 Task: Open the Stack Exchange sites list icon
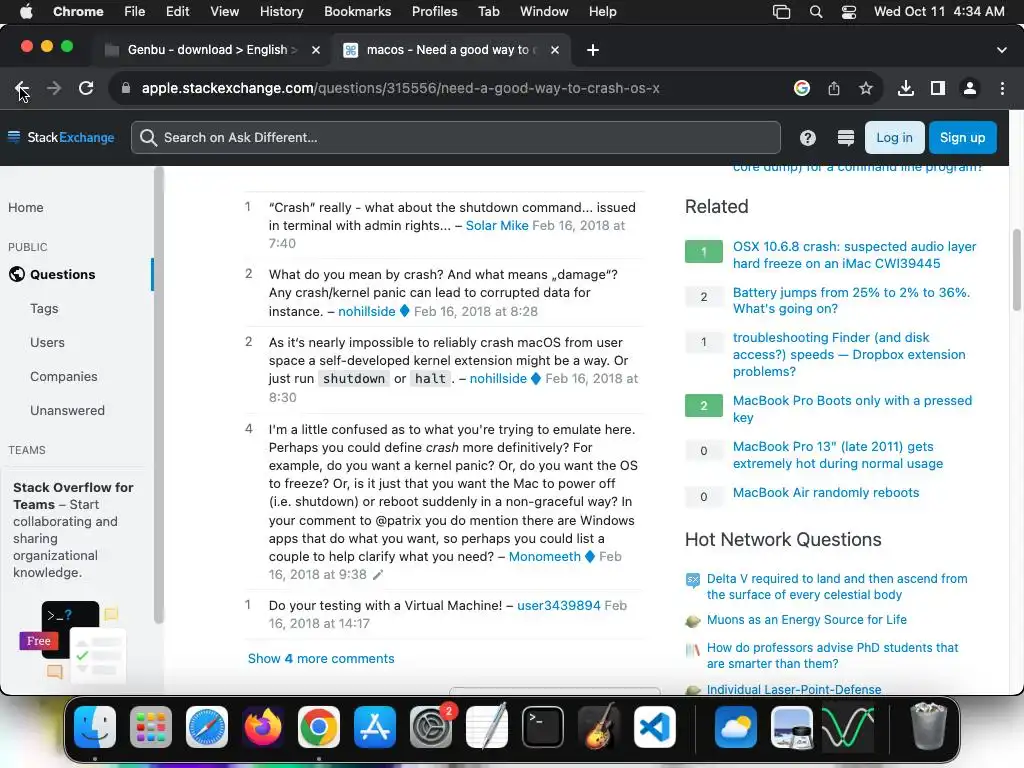tap(846, 138)
